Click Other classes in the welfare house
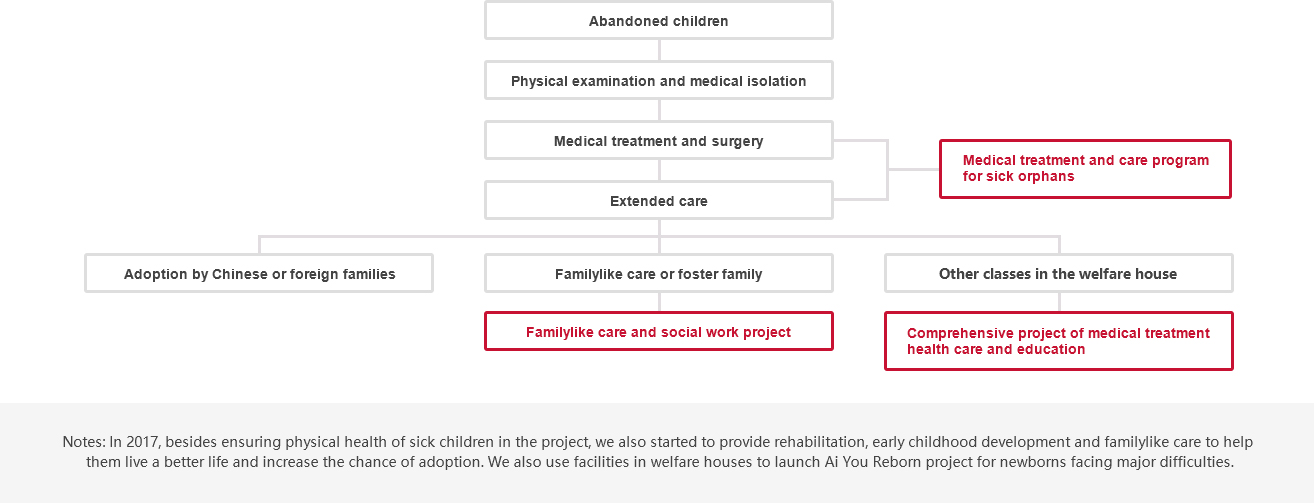 pyautogui.click(x=1058, y=273)
